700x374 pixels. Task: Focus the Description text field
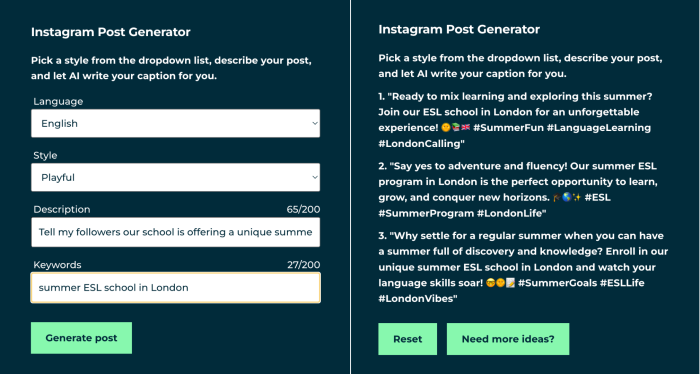coord(175,232)
